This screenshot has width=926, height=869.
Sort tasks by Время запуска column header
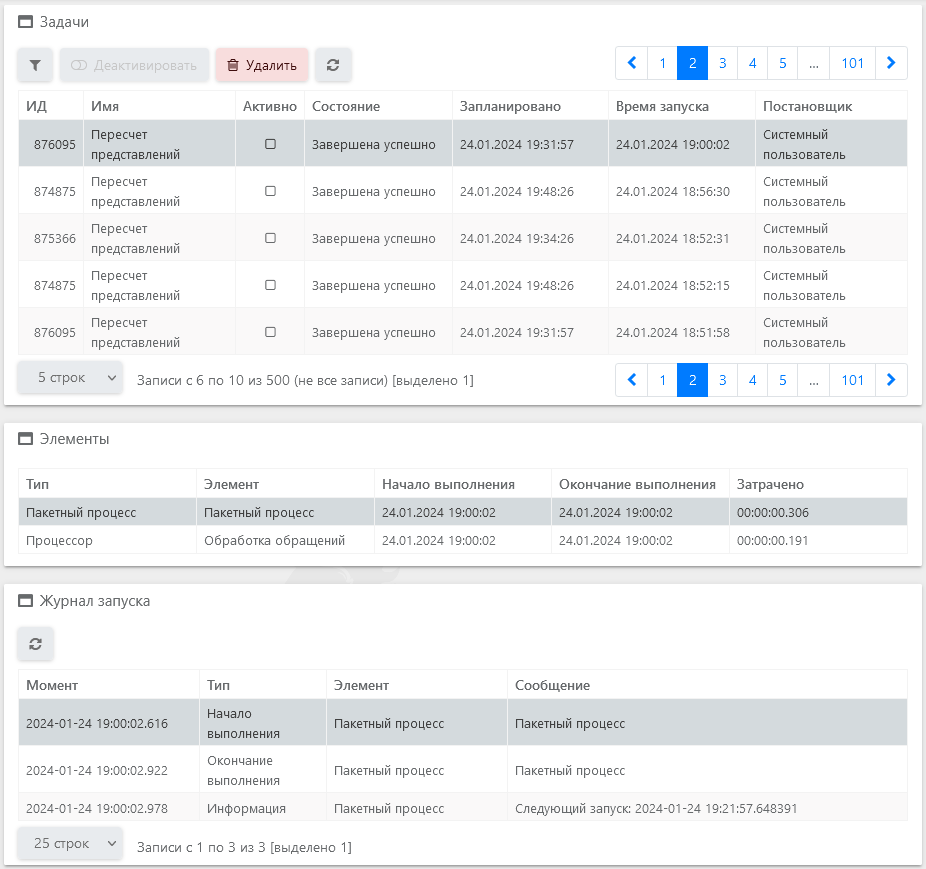pos(662,106)
